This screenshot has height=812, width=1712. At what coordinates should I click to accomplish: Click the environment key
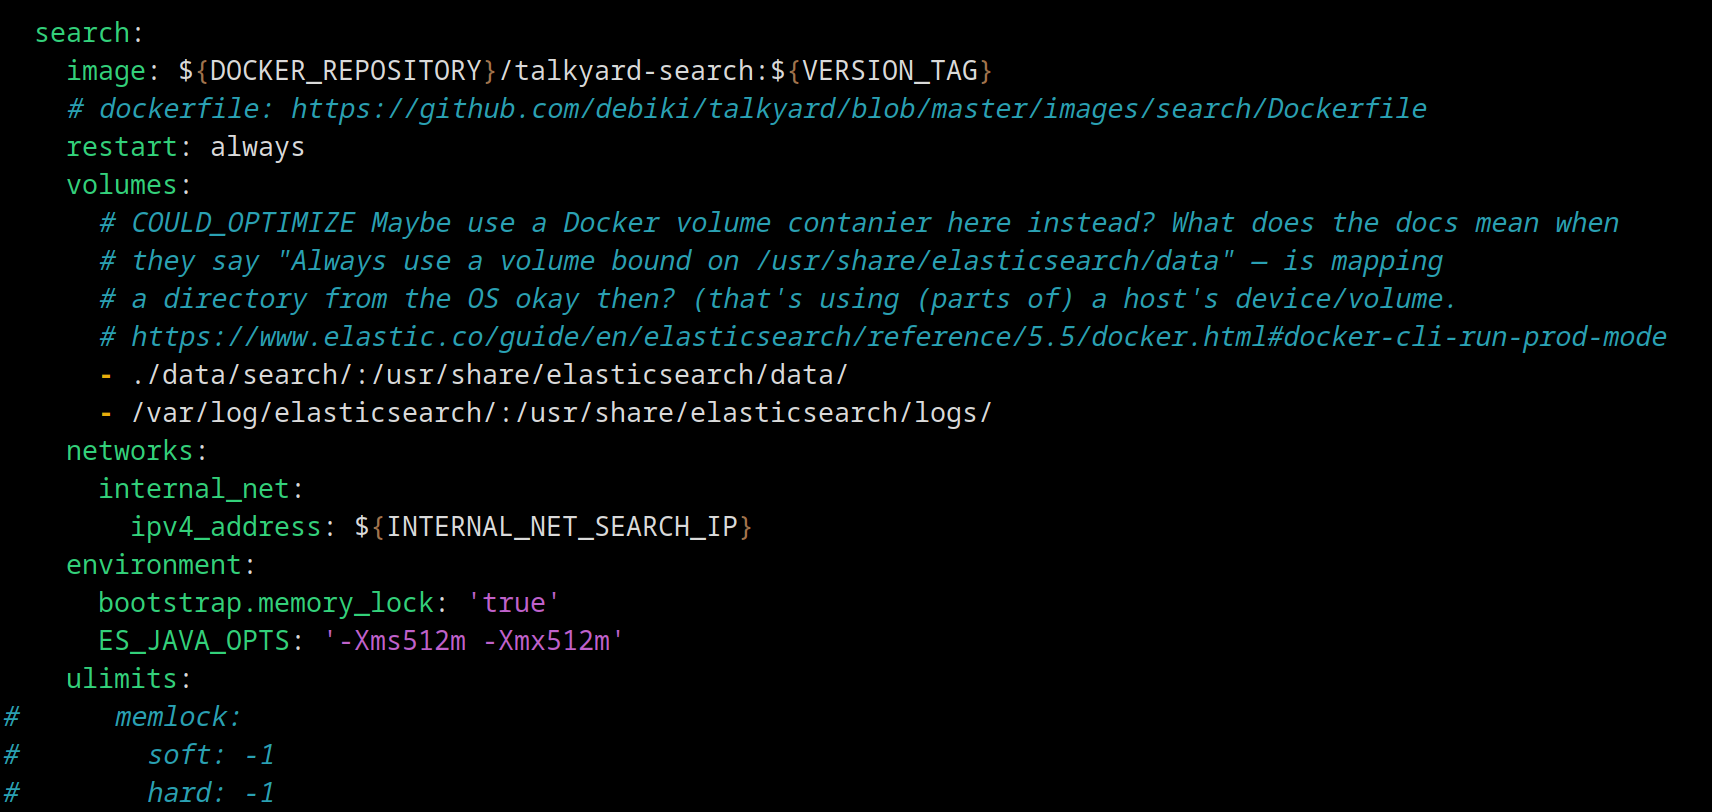(x=154, y=565)
